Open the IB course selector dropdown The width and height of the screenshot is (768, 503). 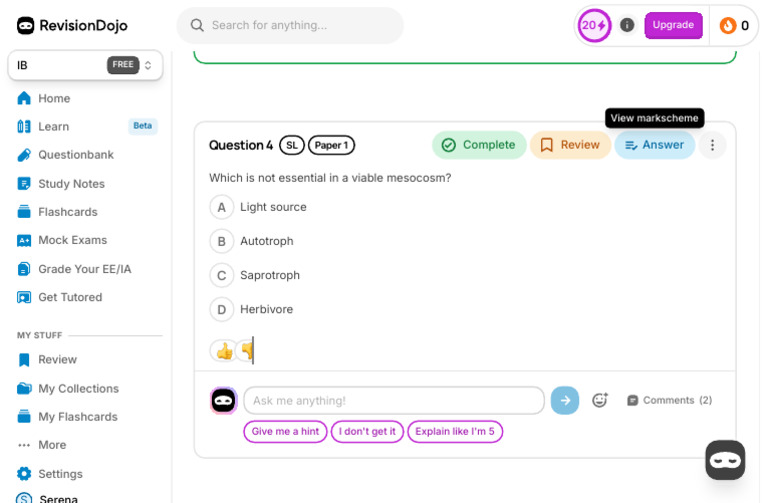(85, 65)
